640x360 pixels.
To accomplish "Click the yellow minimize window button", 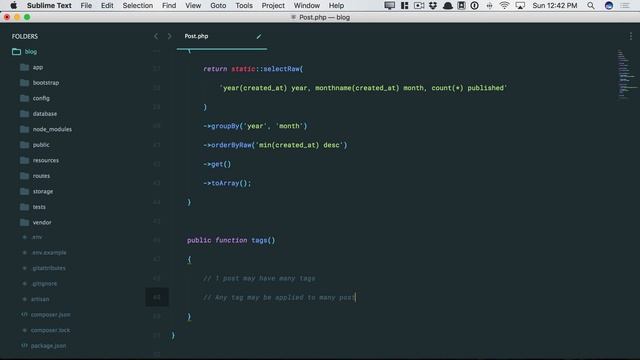I will click(17, 17).
